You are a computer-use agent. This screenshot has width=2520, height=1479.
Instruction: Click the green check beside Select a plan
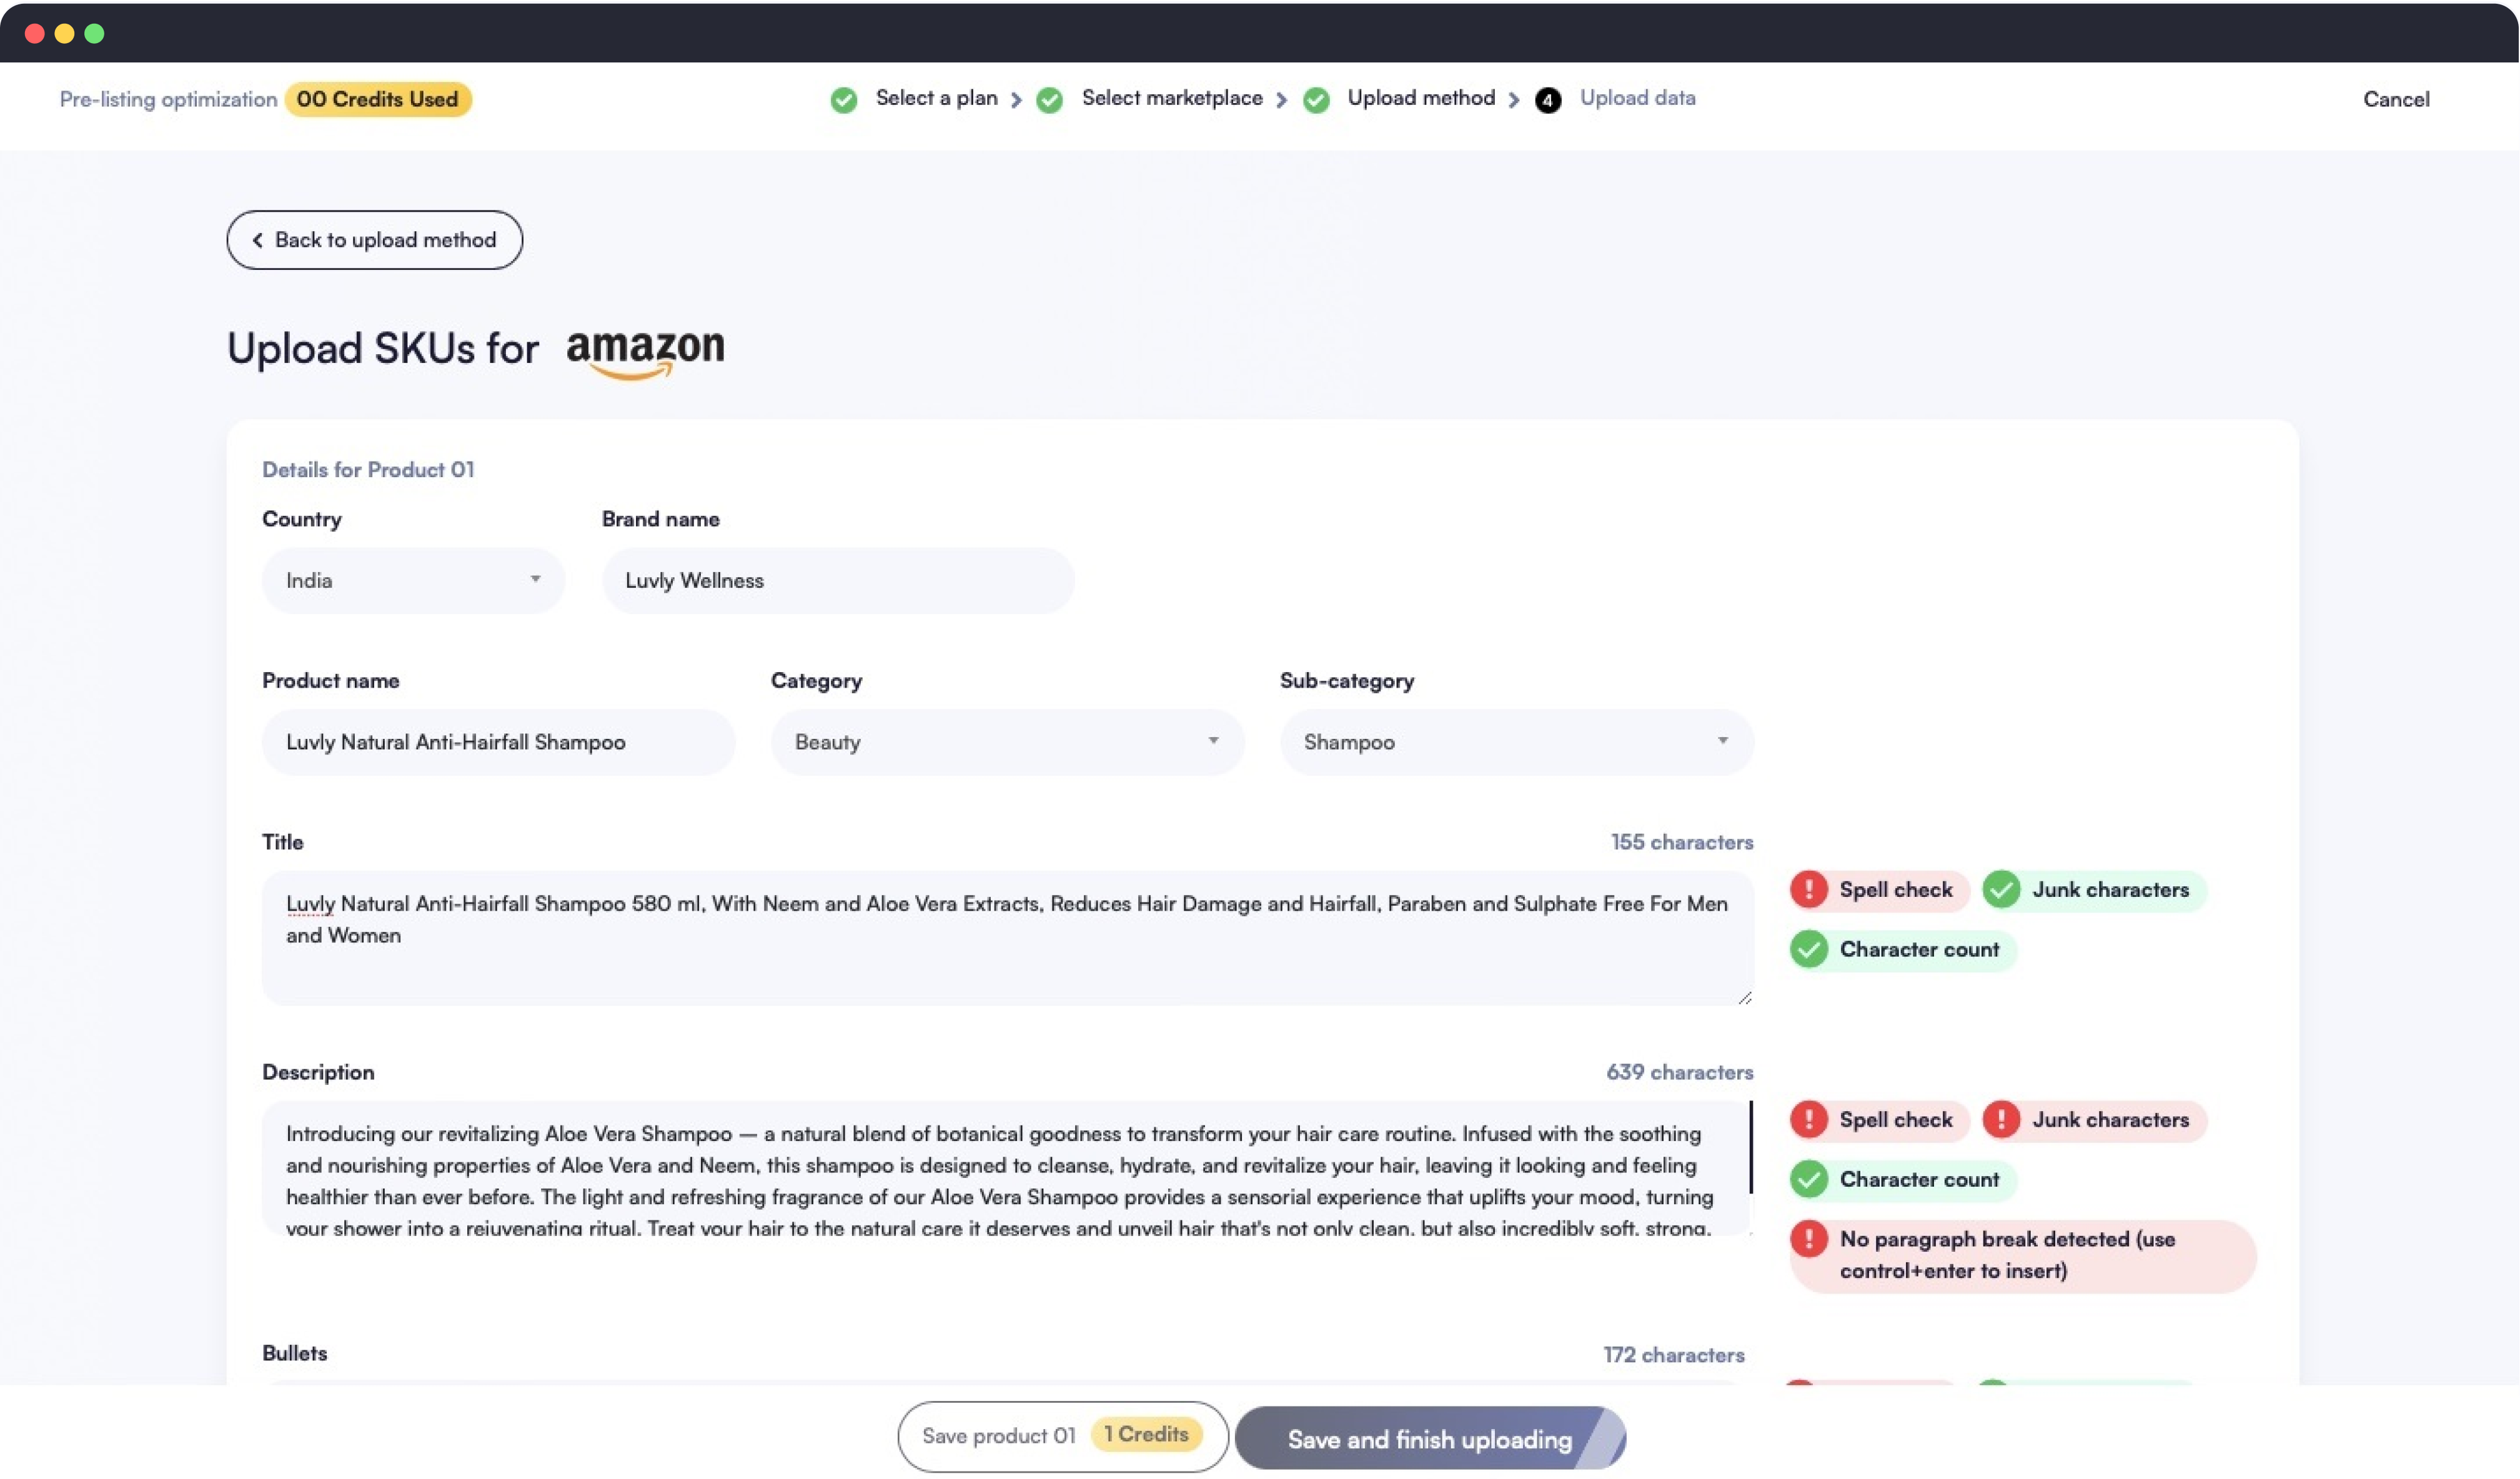click(x=844, y=100)
